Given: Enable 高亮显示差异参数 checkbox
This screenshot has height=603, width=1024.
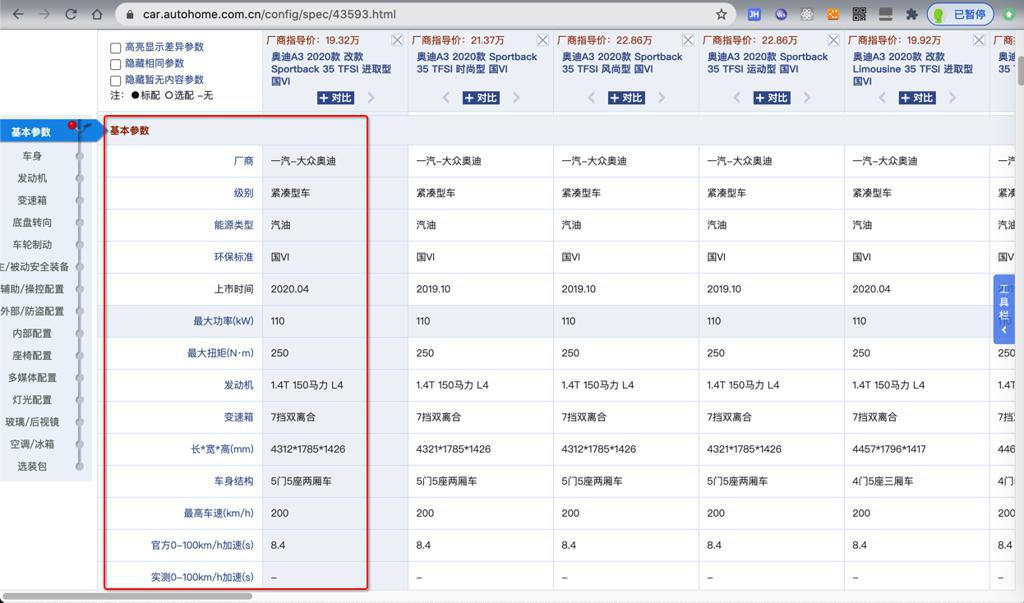Looking at the screenshot, I should [116, 48].
